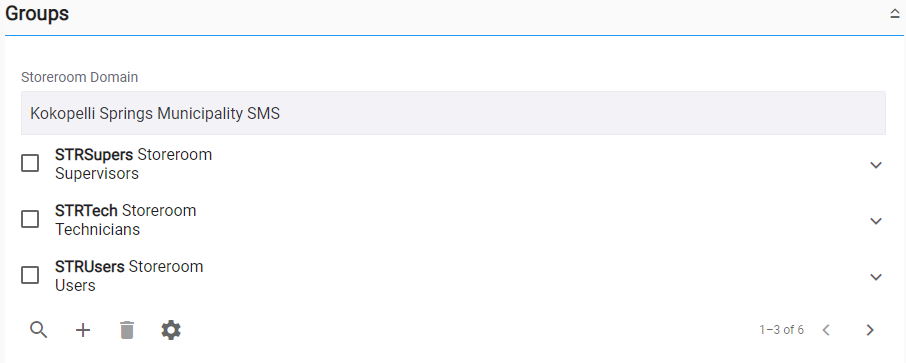The width and height of the screenshot is (906, 363).
Task: Go to the next page of groups
Action: coord(870,330)
